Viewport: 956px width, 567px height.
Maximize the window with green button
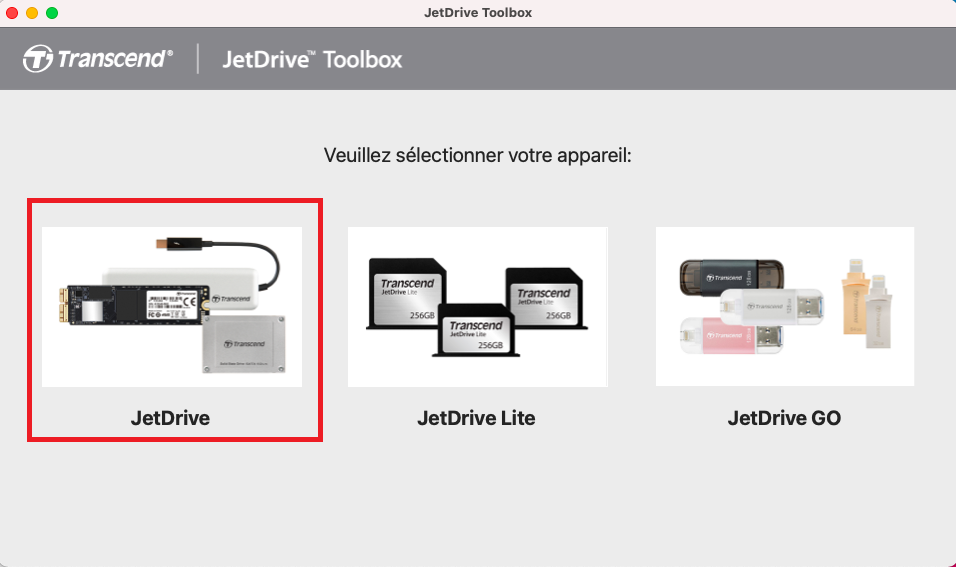coord(52,13)
